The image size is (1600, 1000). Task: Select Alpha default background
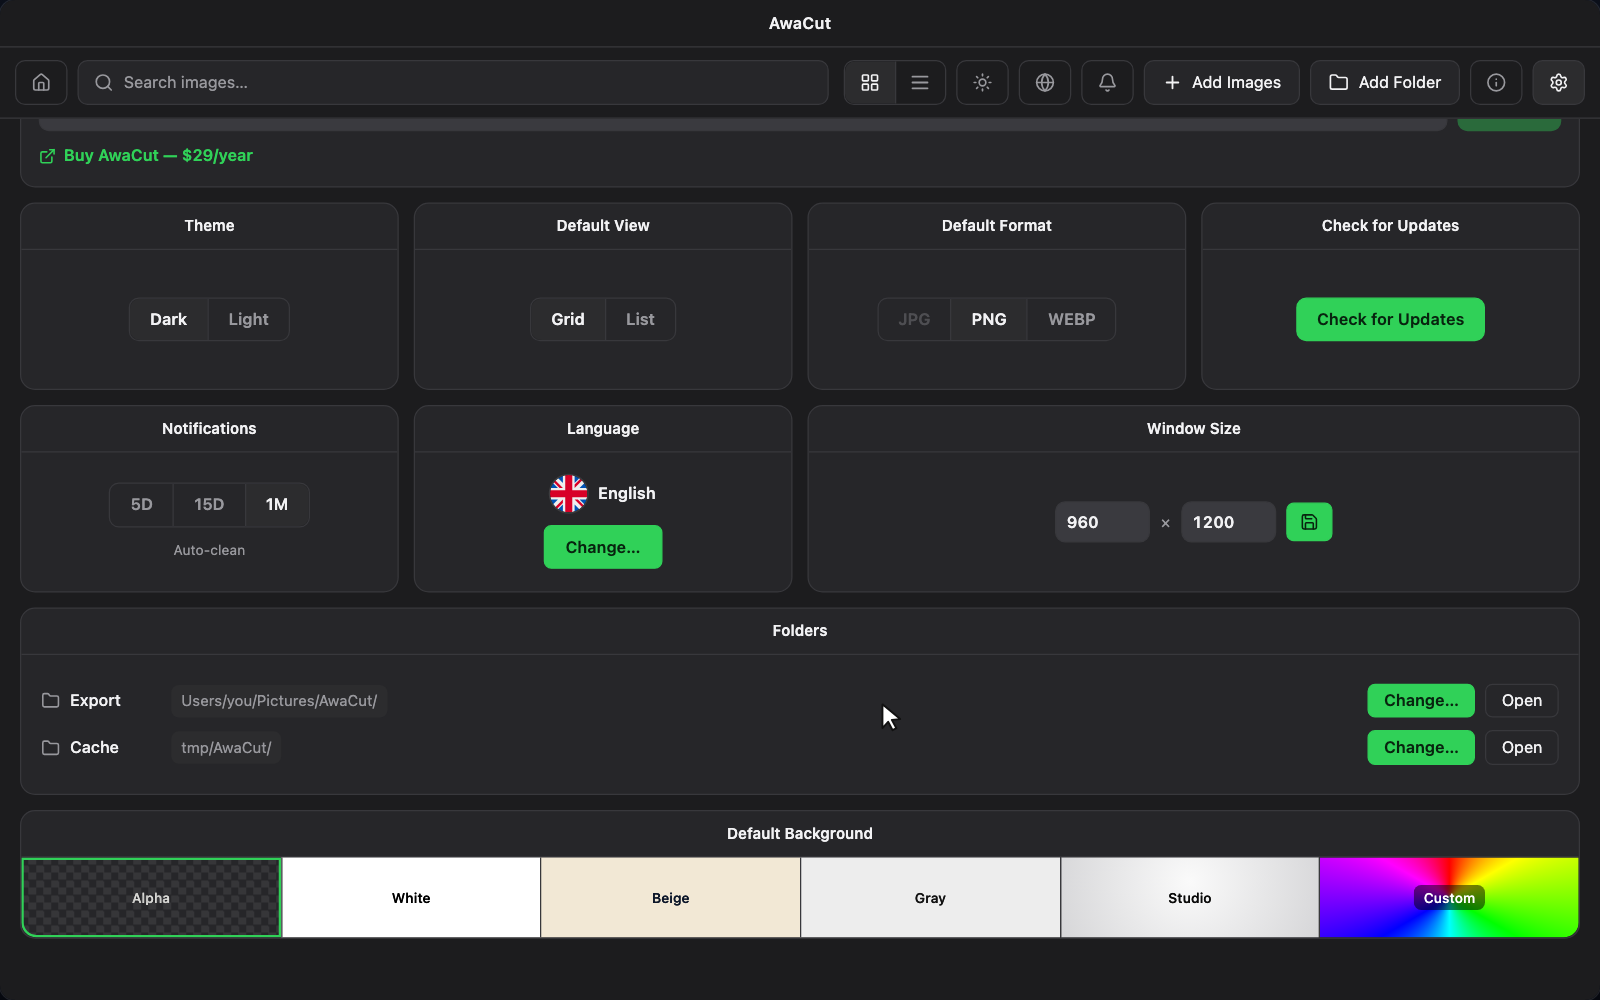coord(151,898)
